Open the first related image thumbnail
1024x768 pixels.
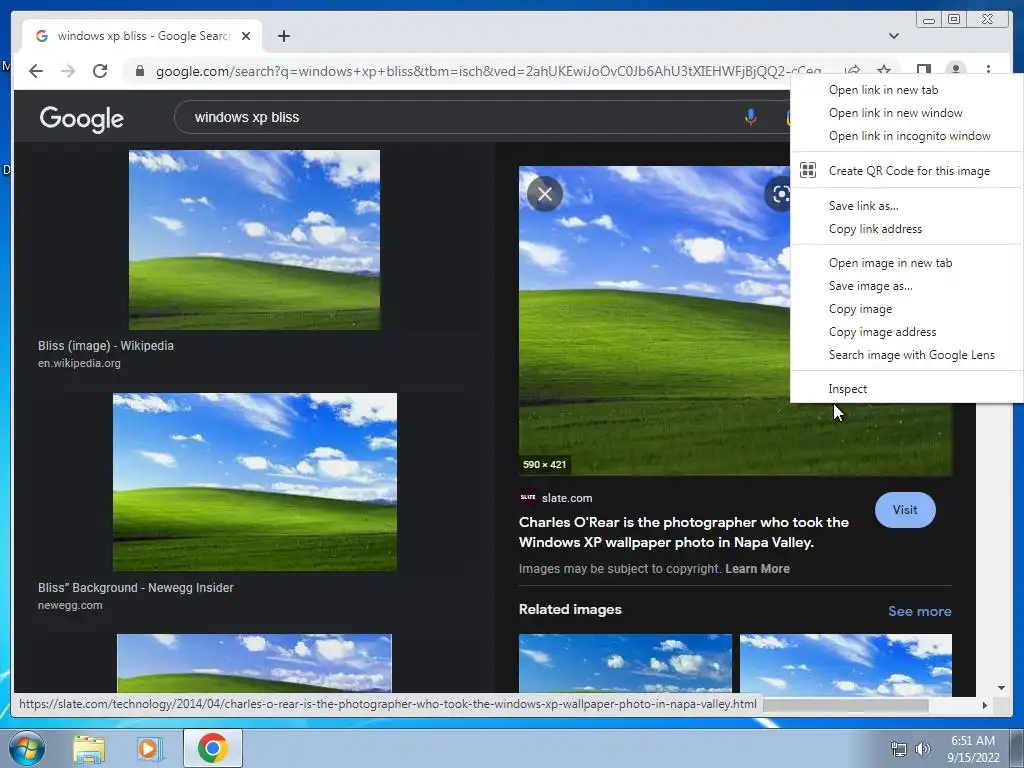pyautogui.click(x=625, y=663)
